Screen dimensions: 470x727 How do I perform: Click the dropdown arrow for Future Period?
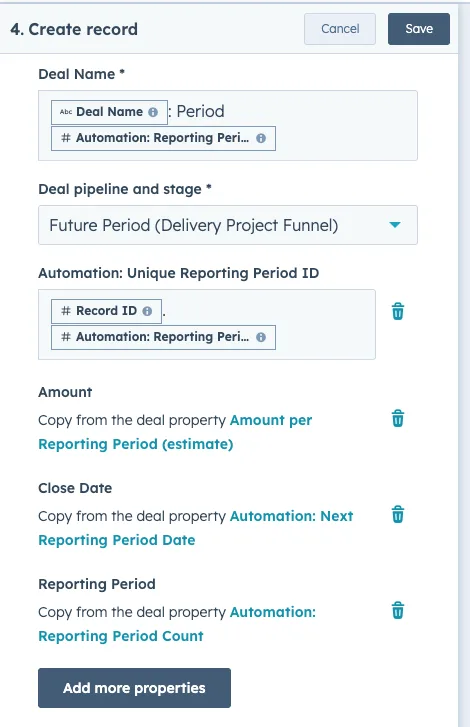[394, 225]
